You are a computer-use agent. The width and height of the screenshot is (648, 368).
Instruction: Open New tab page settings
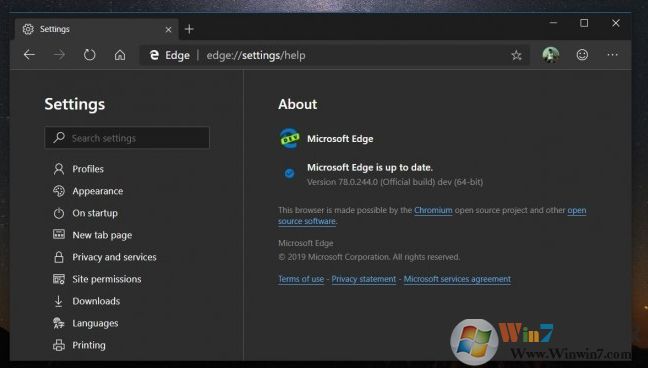[102, 235]
